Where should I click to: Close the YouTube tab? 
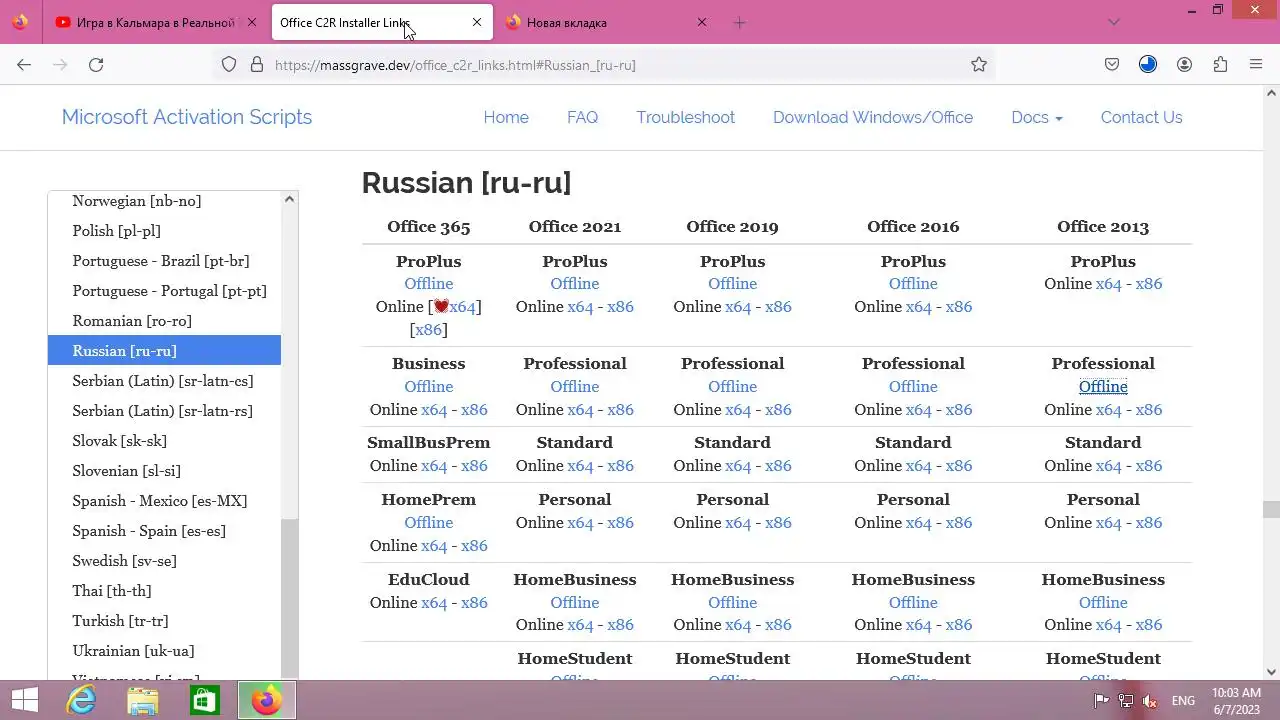[251, 22]
